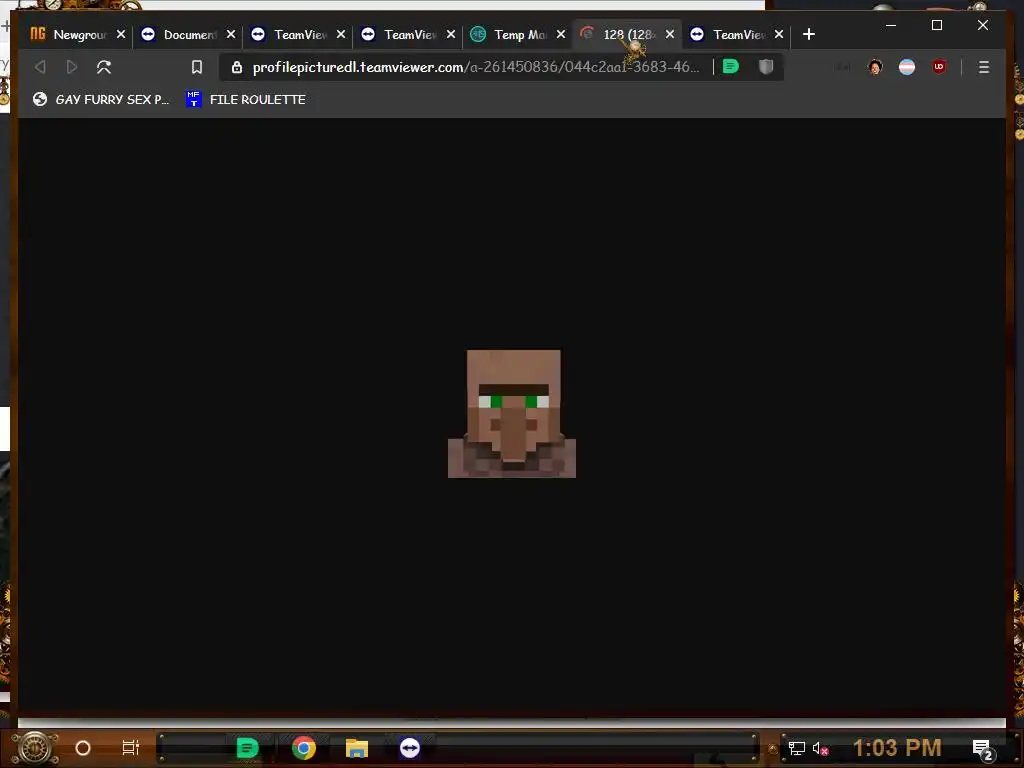Click the trans flag extension icon
This screenshot has height=768, width=1024.
[907, 67]
